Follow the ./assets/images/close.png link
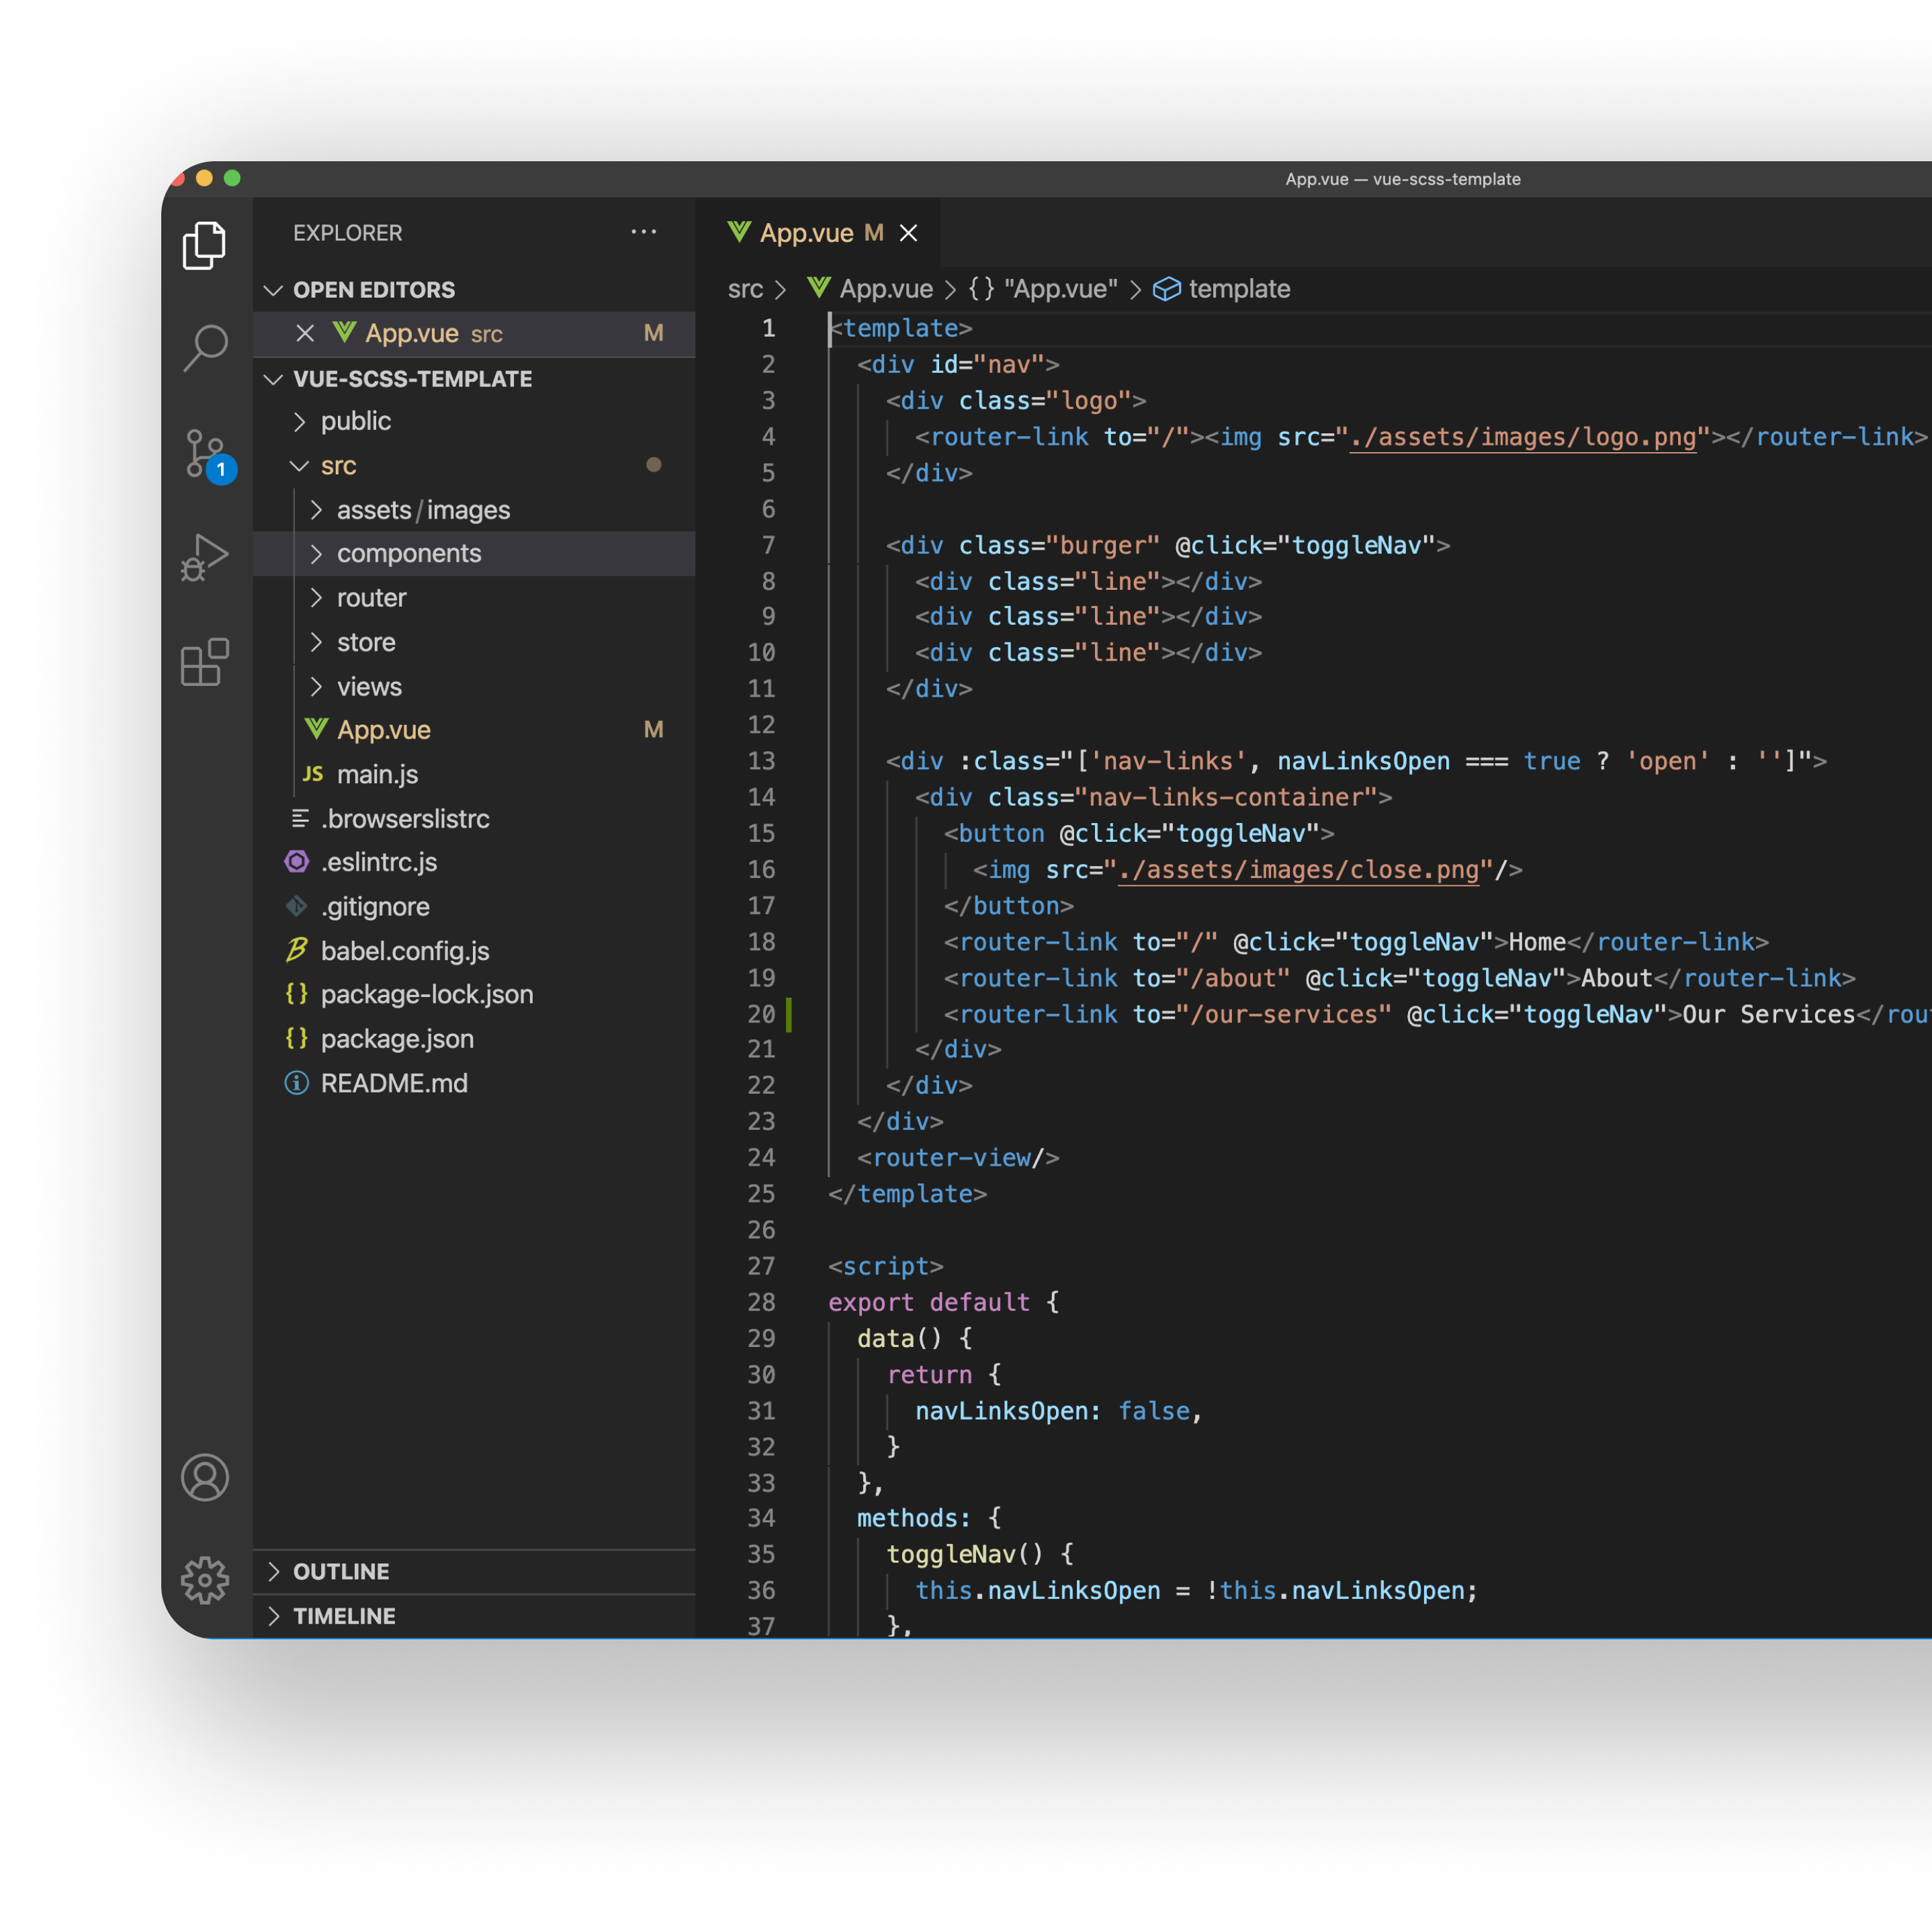This screenshot has height=1908, width=1932. click(x=1298, y=870)
